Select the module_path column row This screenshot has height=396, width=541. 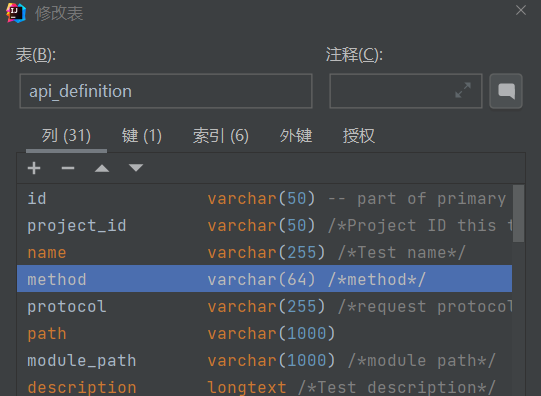tap(264, 360)
